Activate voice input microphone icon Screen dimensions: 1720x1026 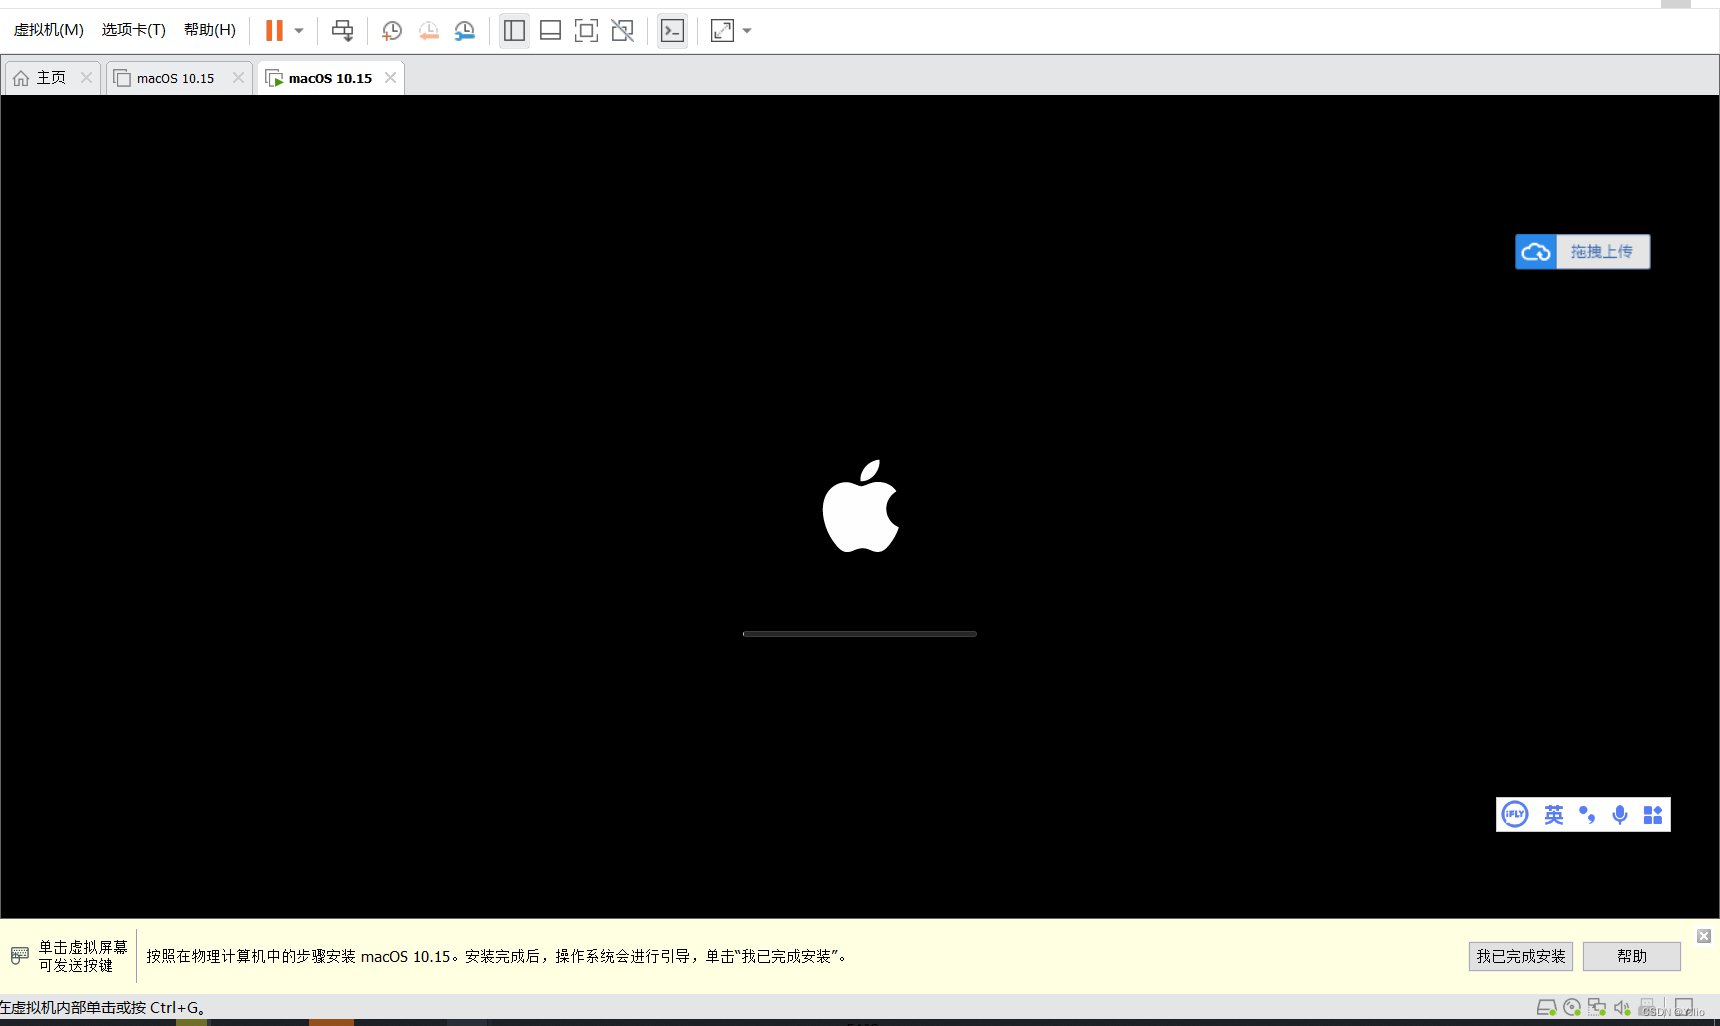point(1620,815)
